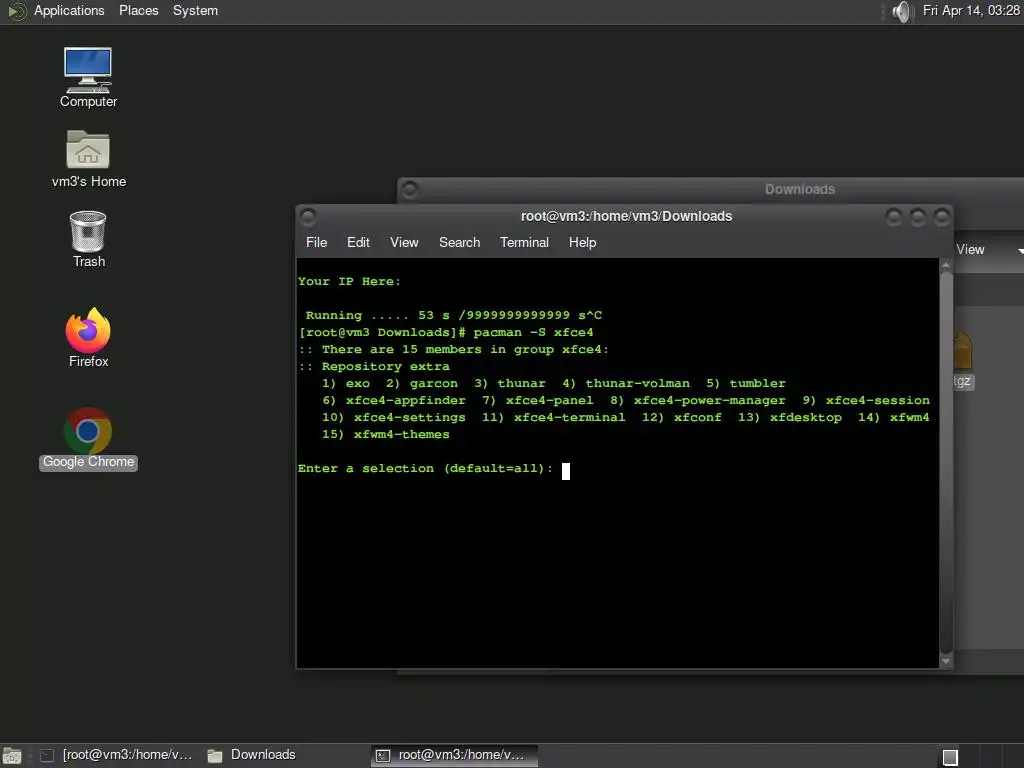This screenshot has height=768, width=1024.
Task: Click the clock showing Fri Apr 14, 03:28
Action: coord(970,11)
